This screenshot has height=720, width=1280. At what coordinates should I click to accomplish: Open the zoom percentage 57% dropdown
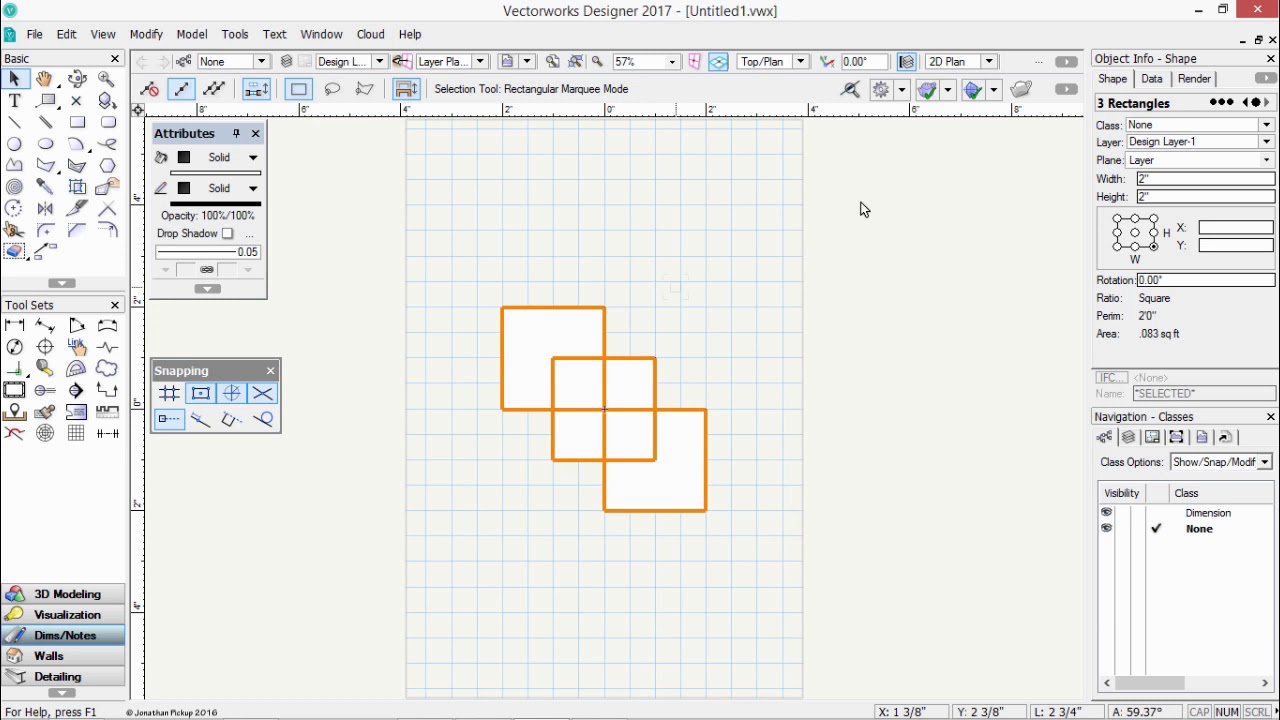click(646, 62)
